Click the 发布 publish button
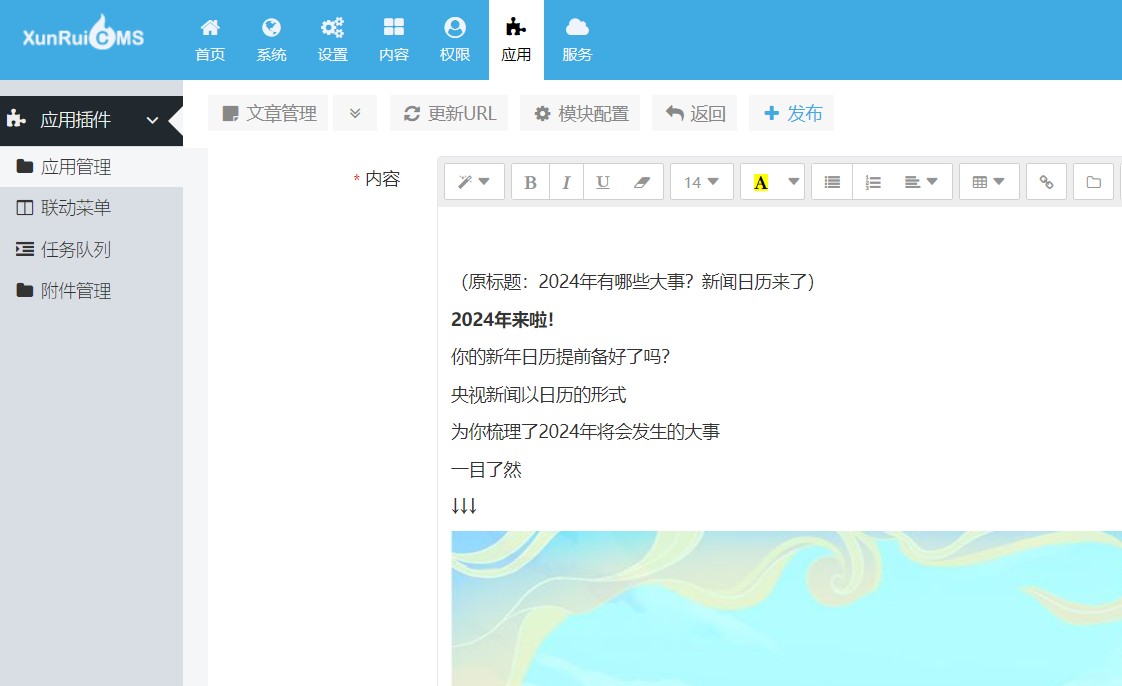1122x686 pixels. [791, 112]
